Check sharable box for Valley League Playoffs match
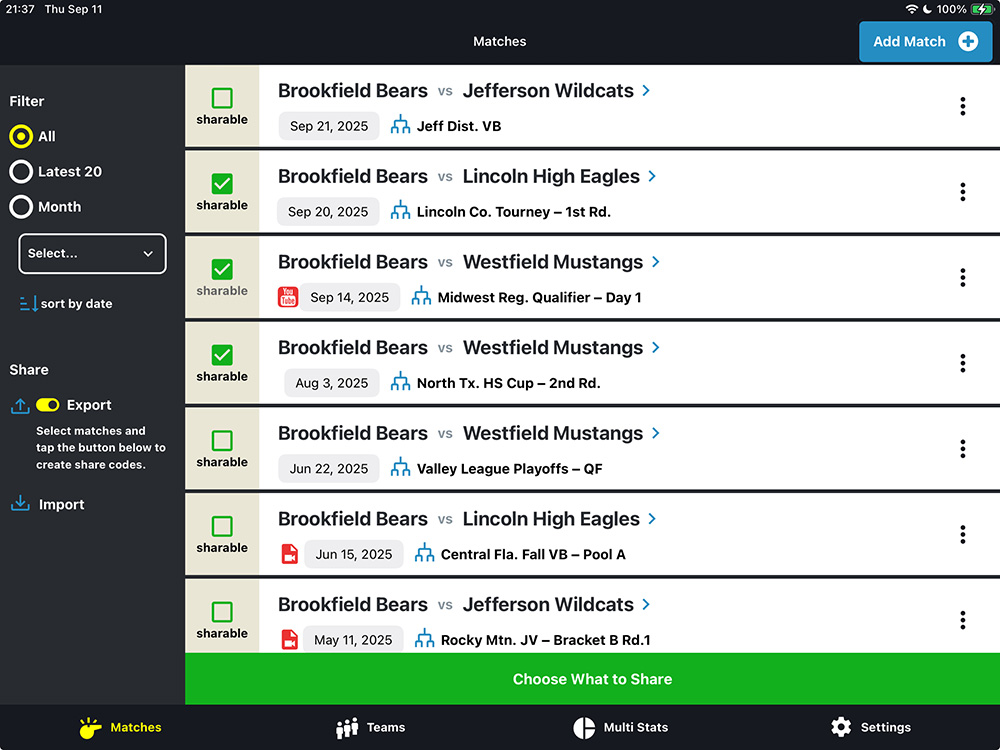This screenshot has width=1000, height=750. [222, 441]
